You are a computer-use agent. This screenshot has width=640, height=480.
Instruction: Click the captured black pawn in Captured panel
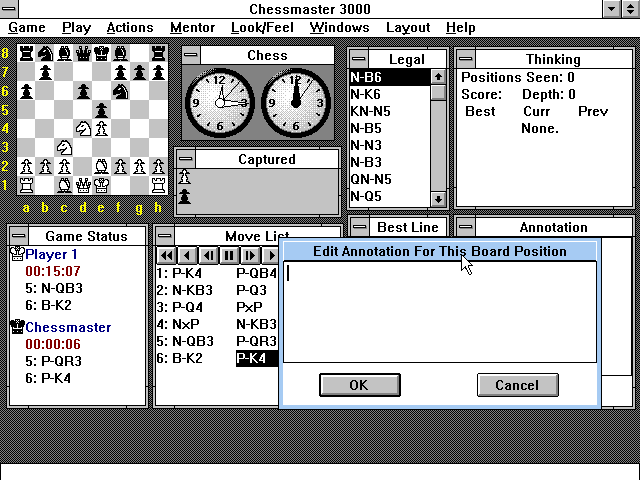click(x=184, y=196)
